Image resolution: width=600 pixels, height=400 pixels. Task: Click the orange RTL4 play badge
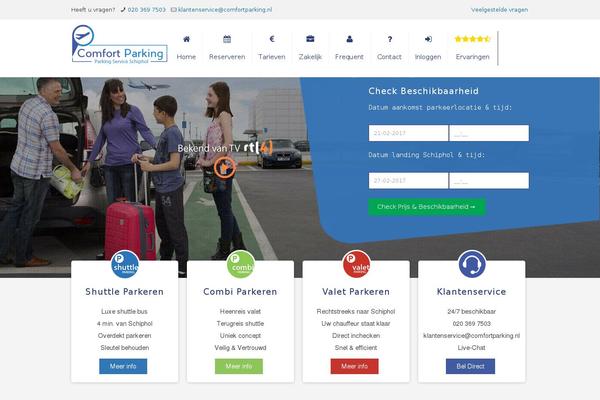coord(225,168)
